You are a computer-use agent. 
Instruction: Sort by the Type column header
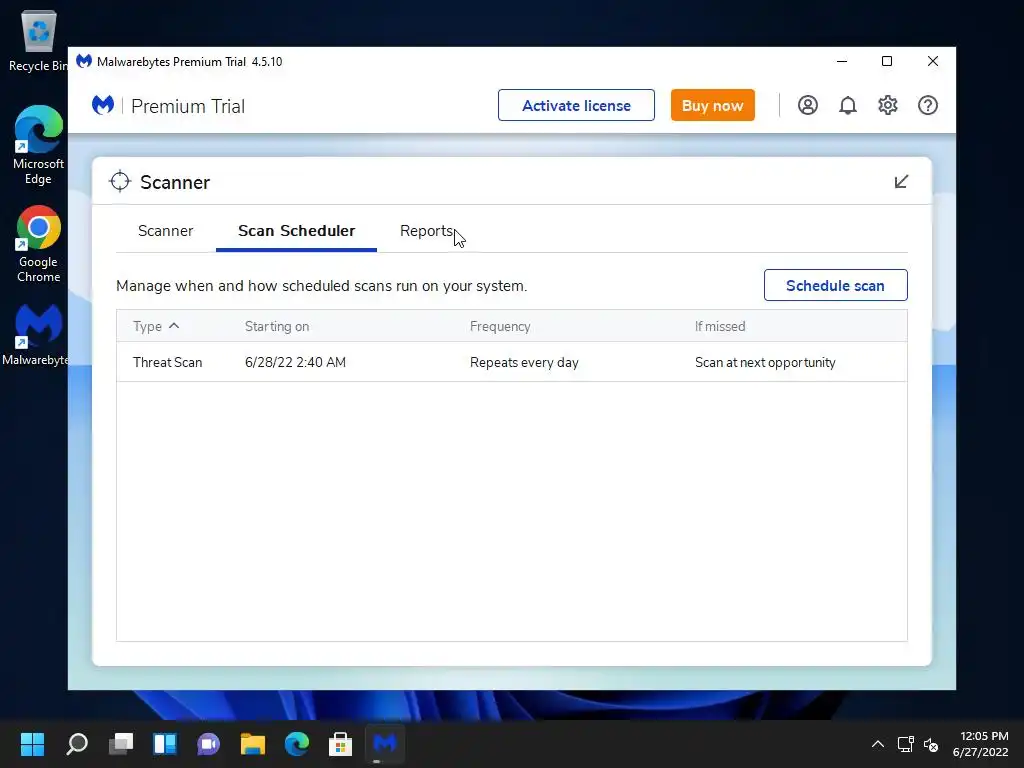[x=155, y=326]
